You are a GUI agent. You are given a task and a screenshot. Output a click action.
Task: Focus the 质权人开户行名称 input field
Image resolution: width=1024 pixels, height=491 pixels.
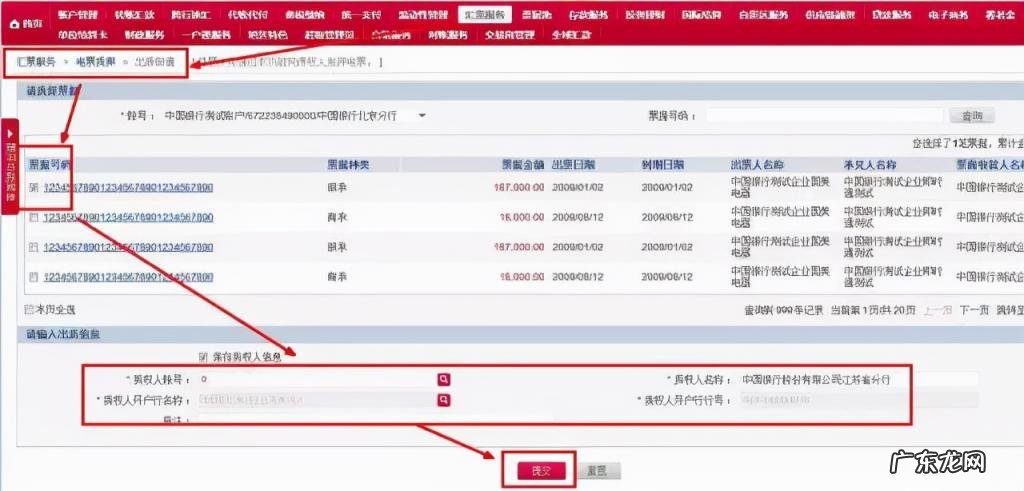[x=317, y=400]
